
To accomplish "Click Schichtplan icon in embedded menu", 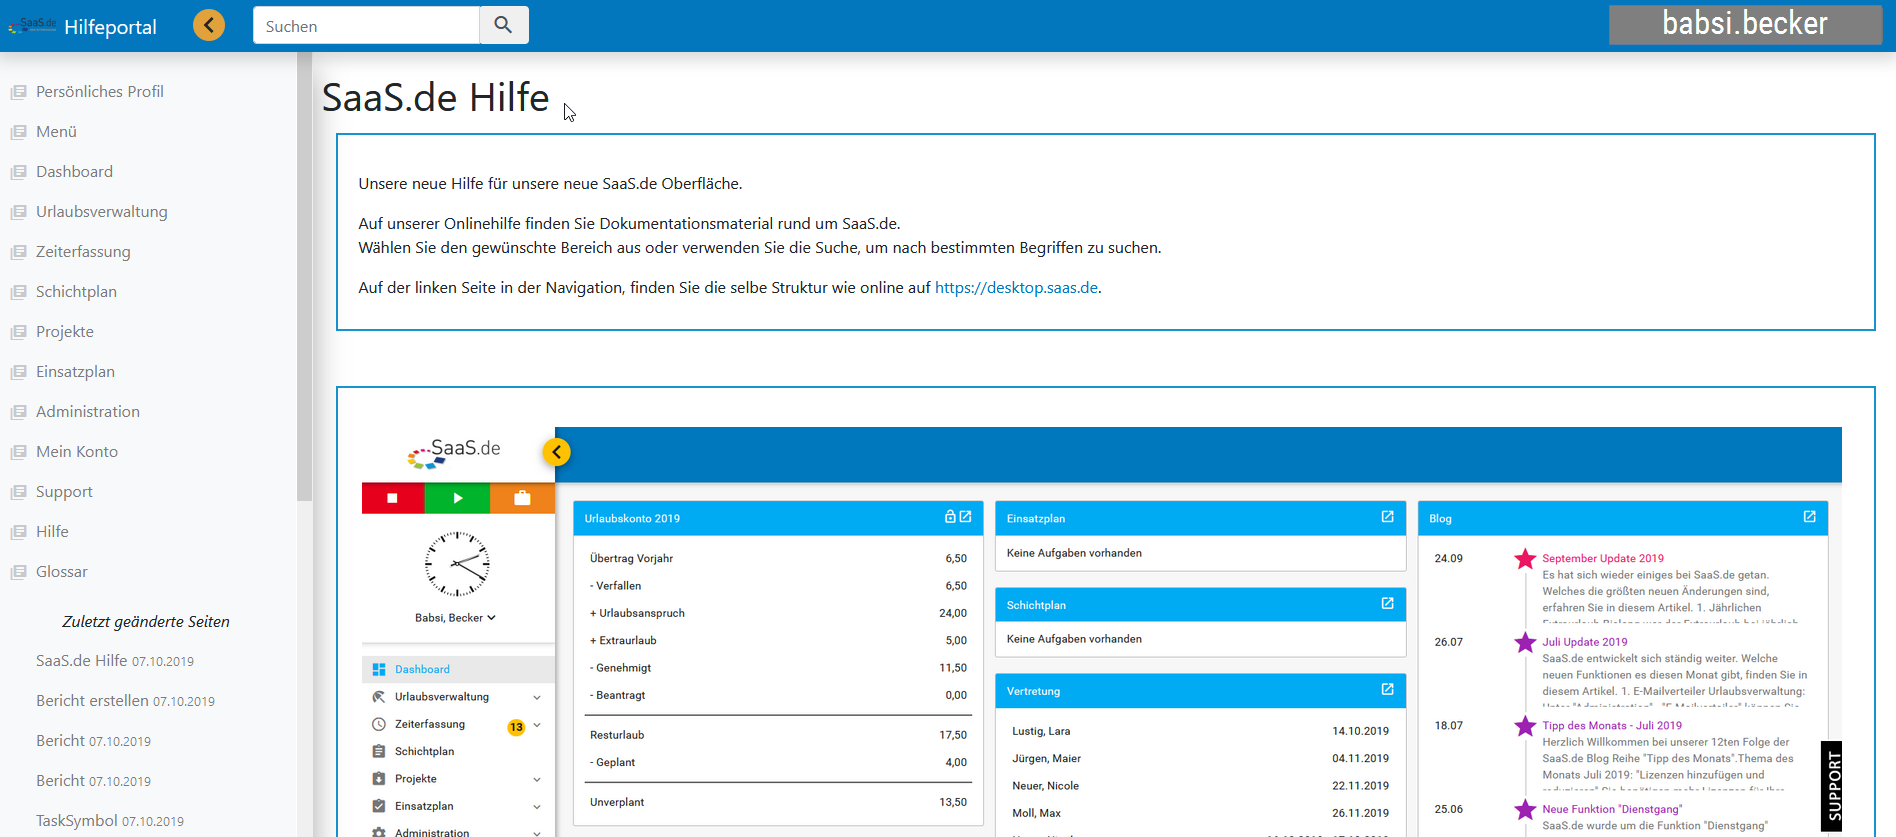I will click(x=379, y=751).
